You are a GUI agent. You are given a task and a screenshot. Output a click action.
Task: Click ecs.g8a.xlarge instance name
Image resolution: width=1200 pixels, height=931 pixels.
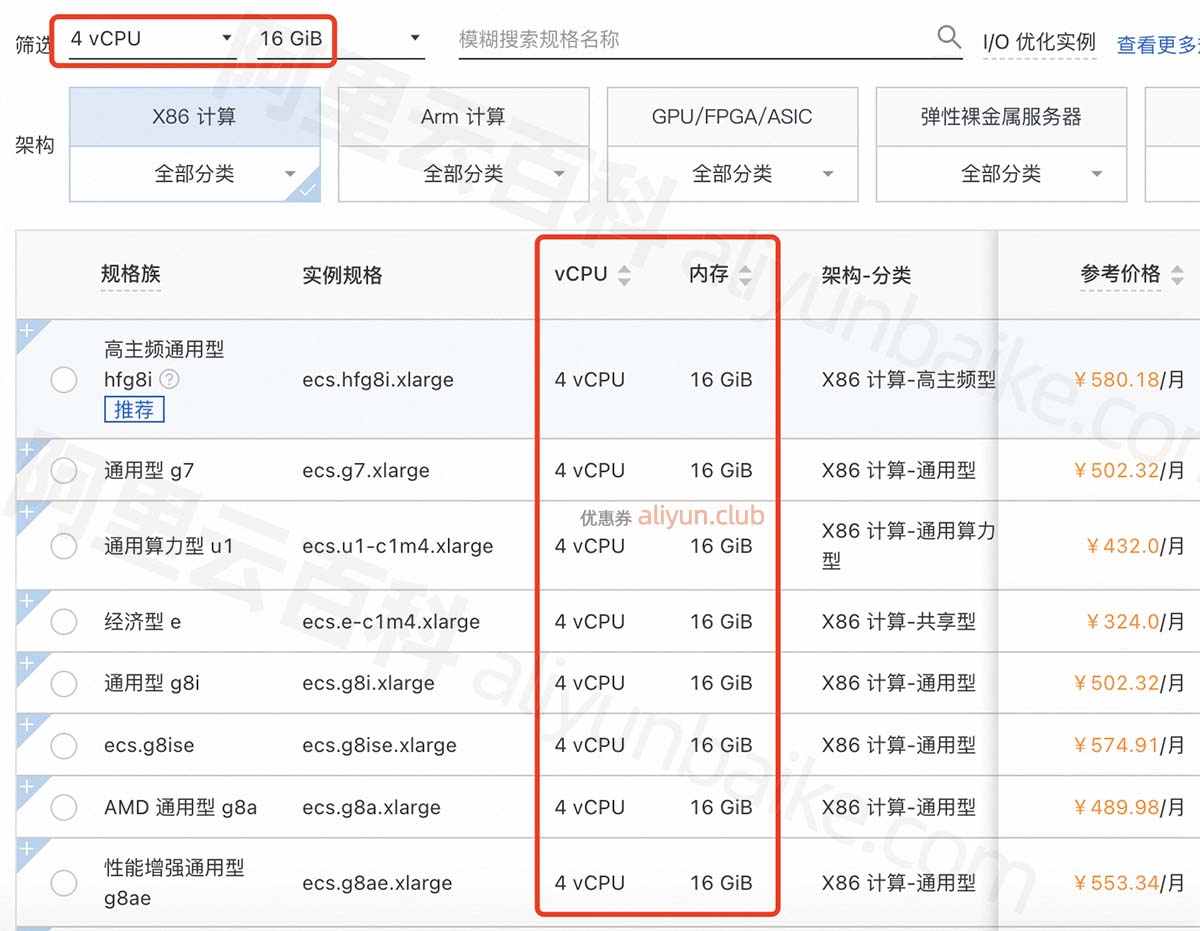click(372, 808)
